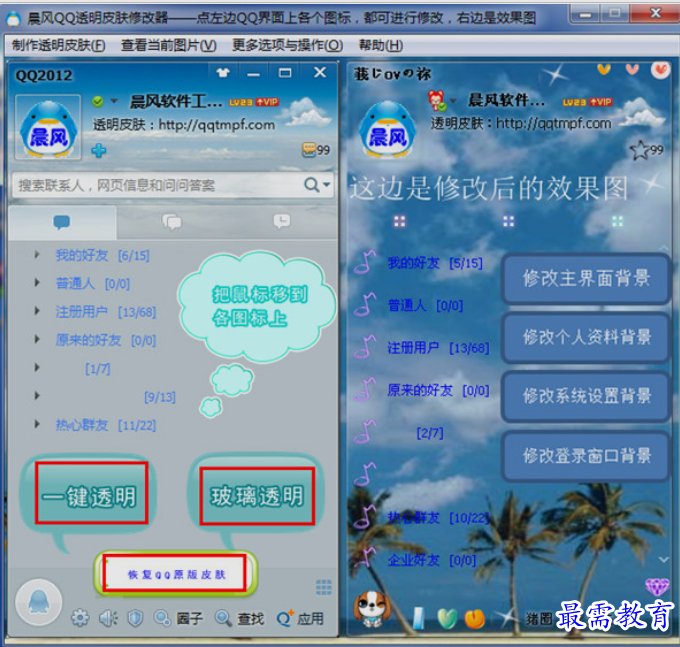Click the puppy dog icon in preview bottom
This screenshot has width=680, height=647.
point(370,609)
